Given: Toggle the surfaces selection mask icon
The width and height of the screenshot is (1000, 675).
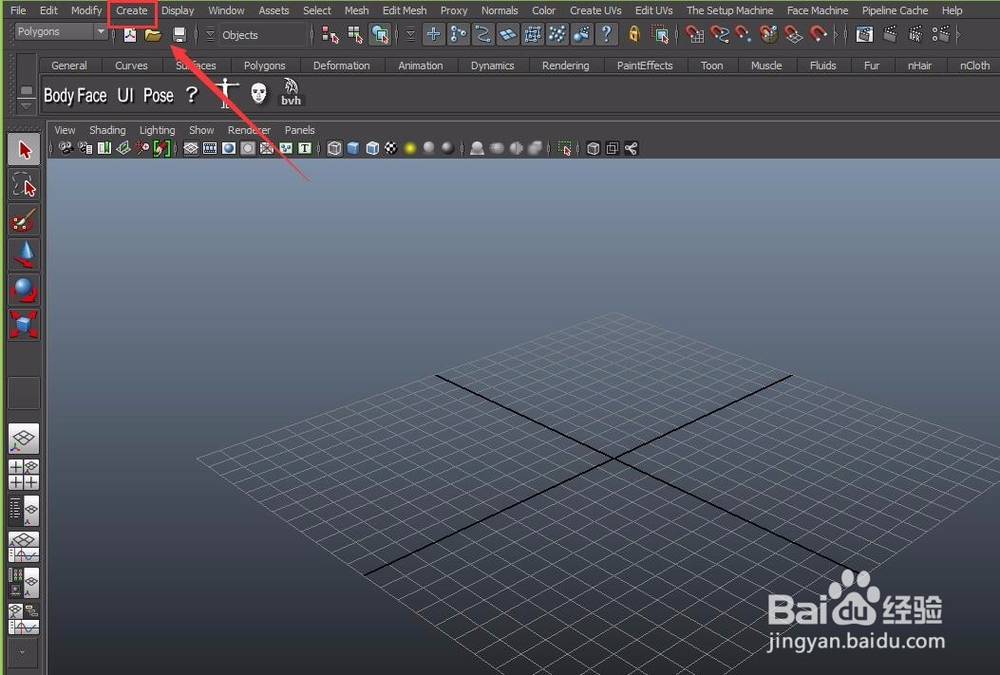Looking at the screenshot, I should point(508,34).
